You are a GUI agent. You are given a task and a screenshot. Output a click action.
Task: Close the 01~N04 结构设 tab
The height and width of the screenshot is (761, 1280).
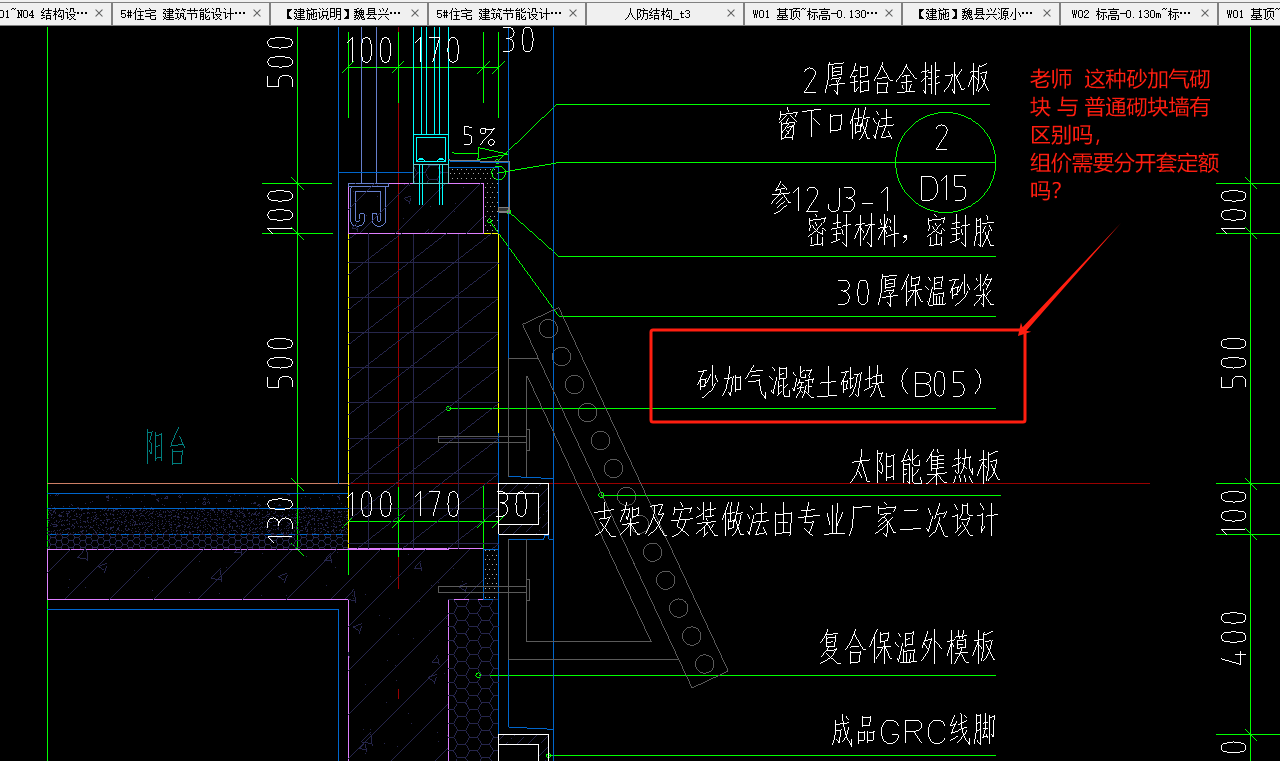[x=99, y=14]
